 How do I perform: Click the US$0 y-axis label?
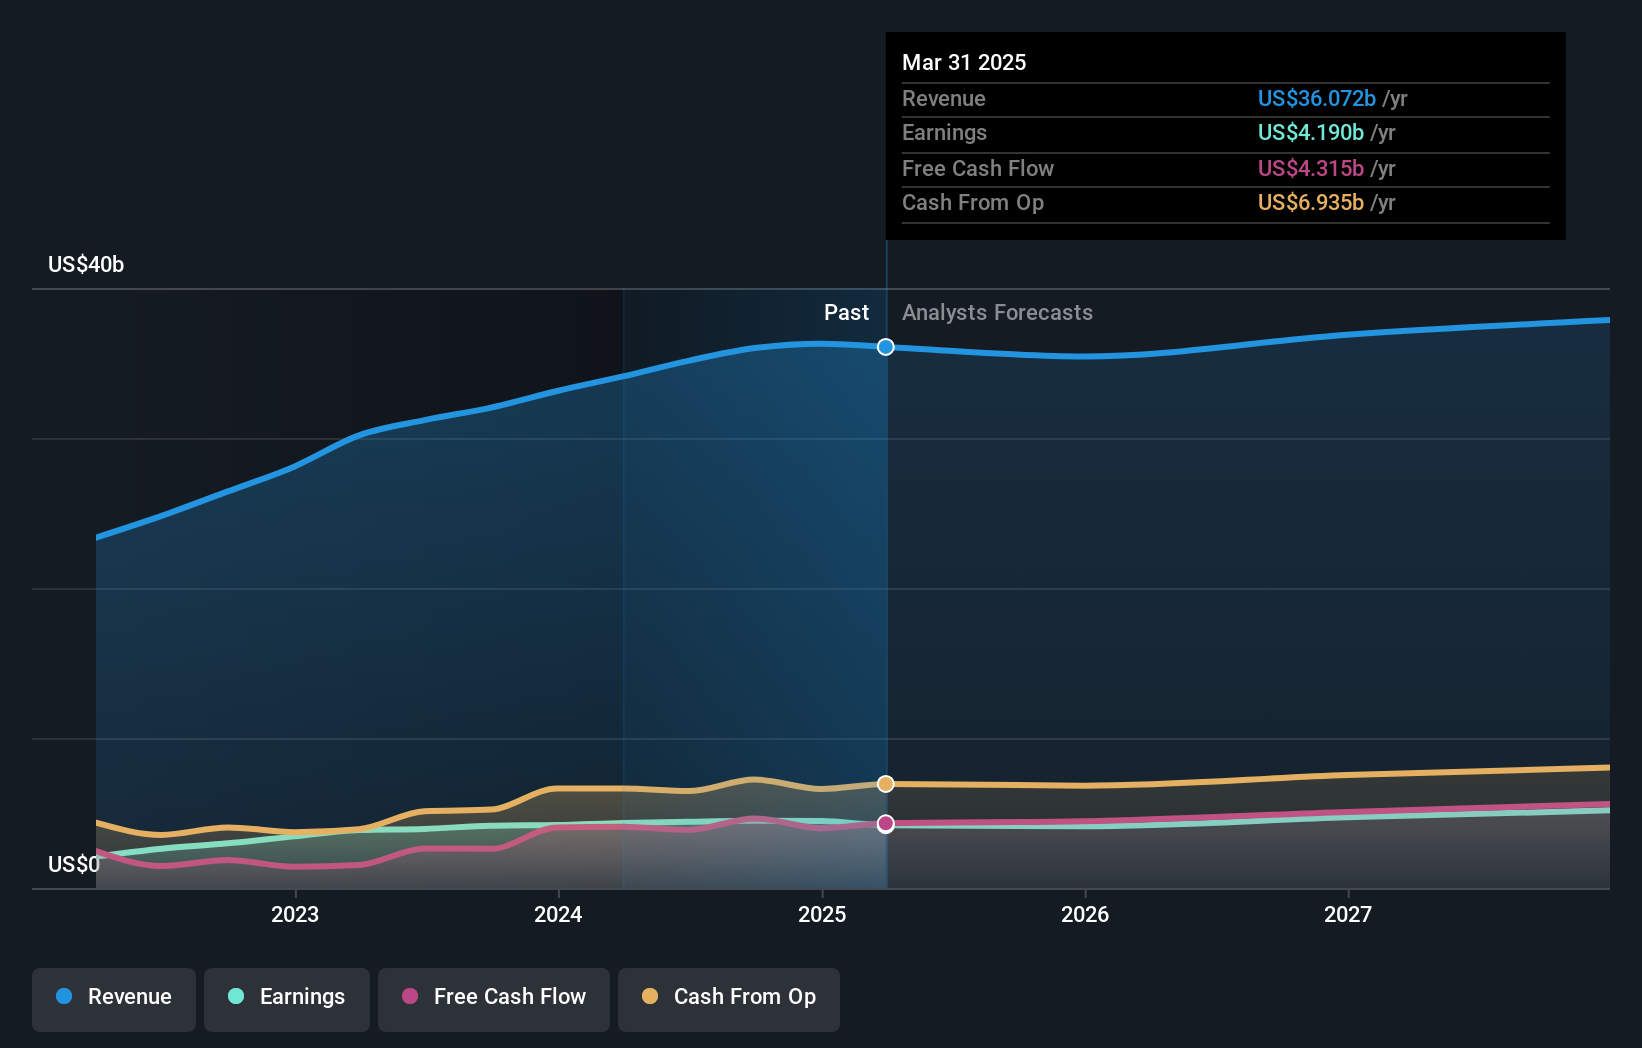point(74,864)
